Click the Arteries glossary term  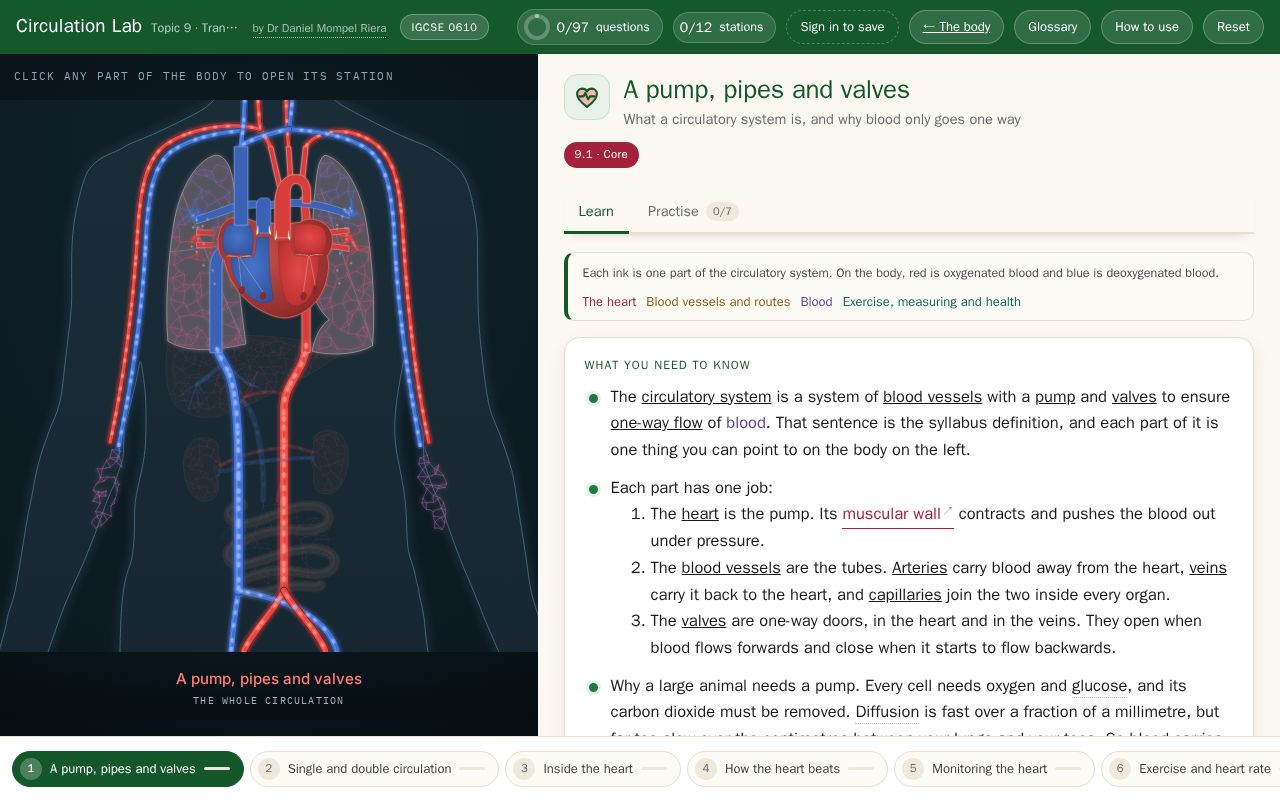(919, 568)
